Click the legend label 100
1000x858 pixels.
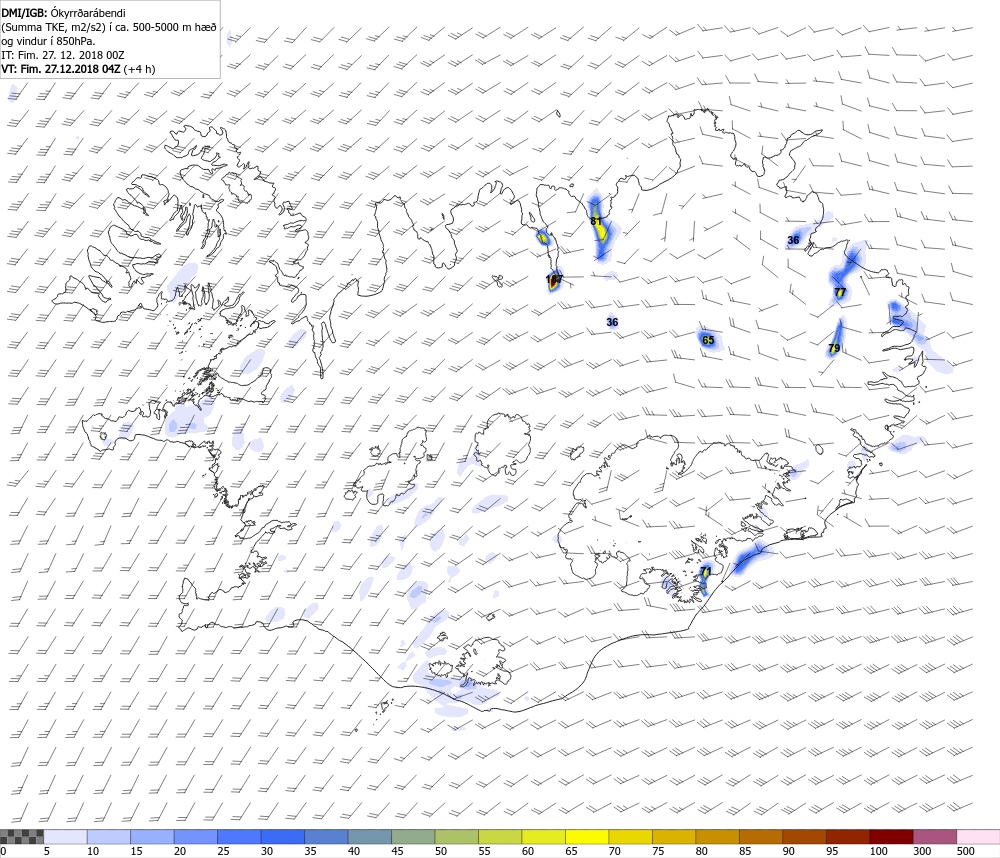click(x=878, y=851)
